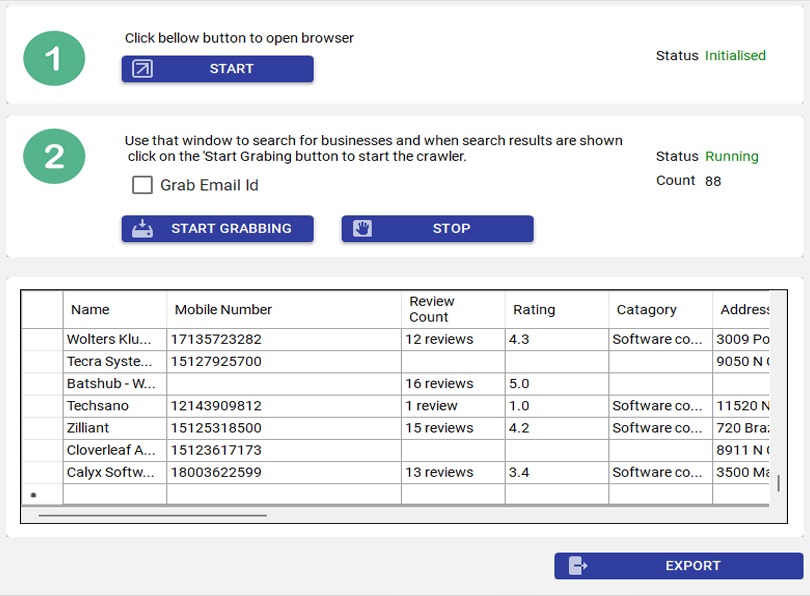Select the Wolters Klu... name cell
The width and height of the screenshot is (810, 596).
point(115,339)
